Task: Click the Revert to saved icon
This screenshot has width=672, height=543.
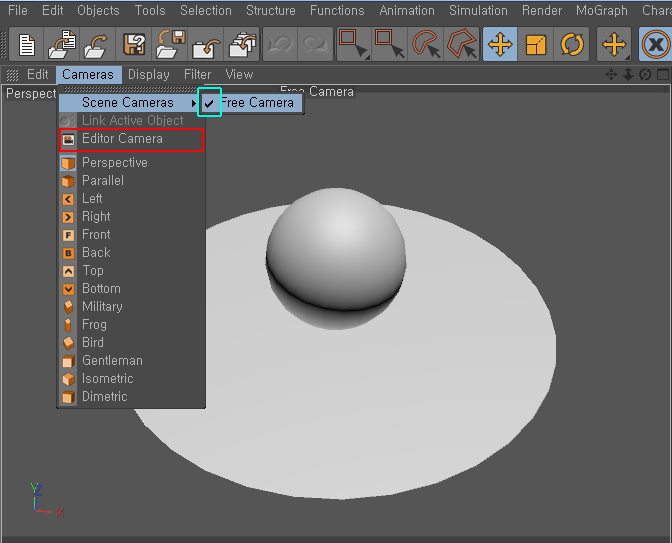Action: tap(98, 45)
